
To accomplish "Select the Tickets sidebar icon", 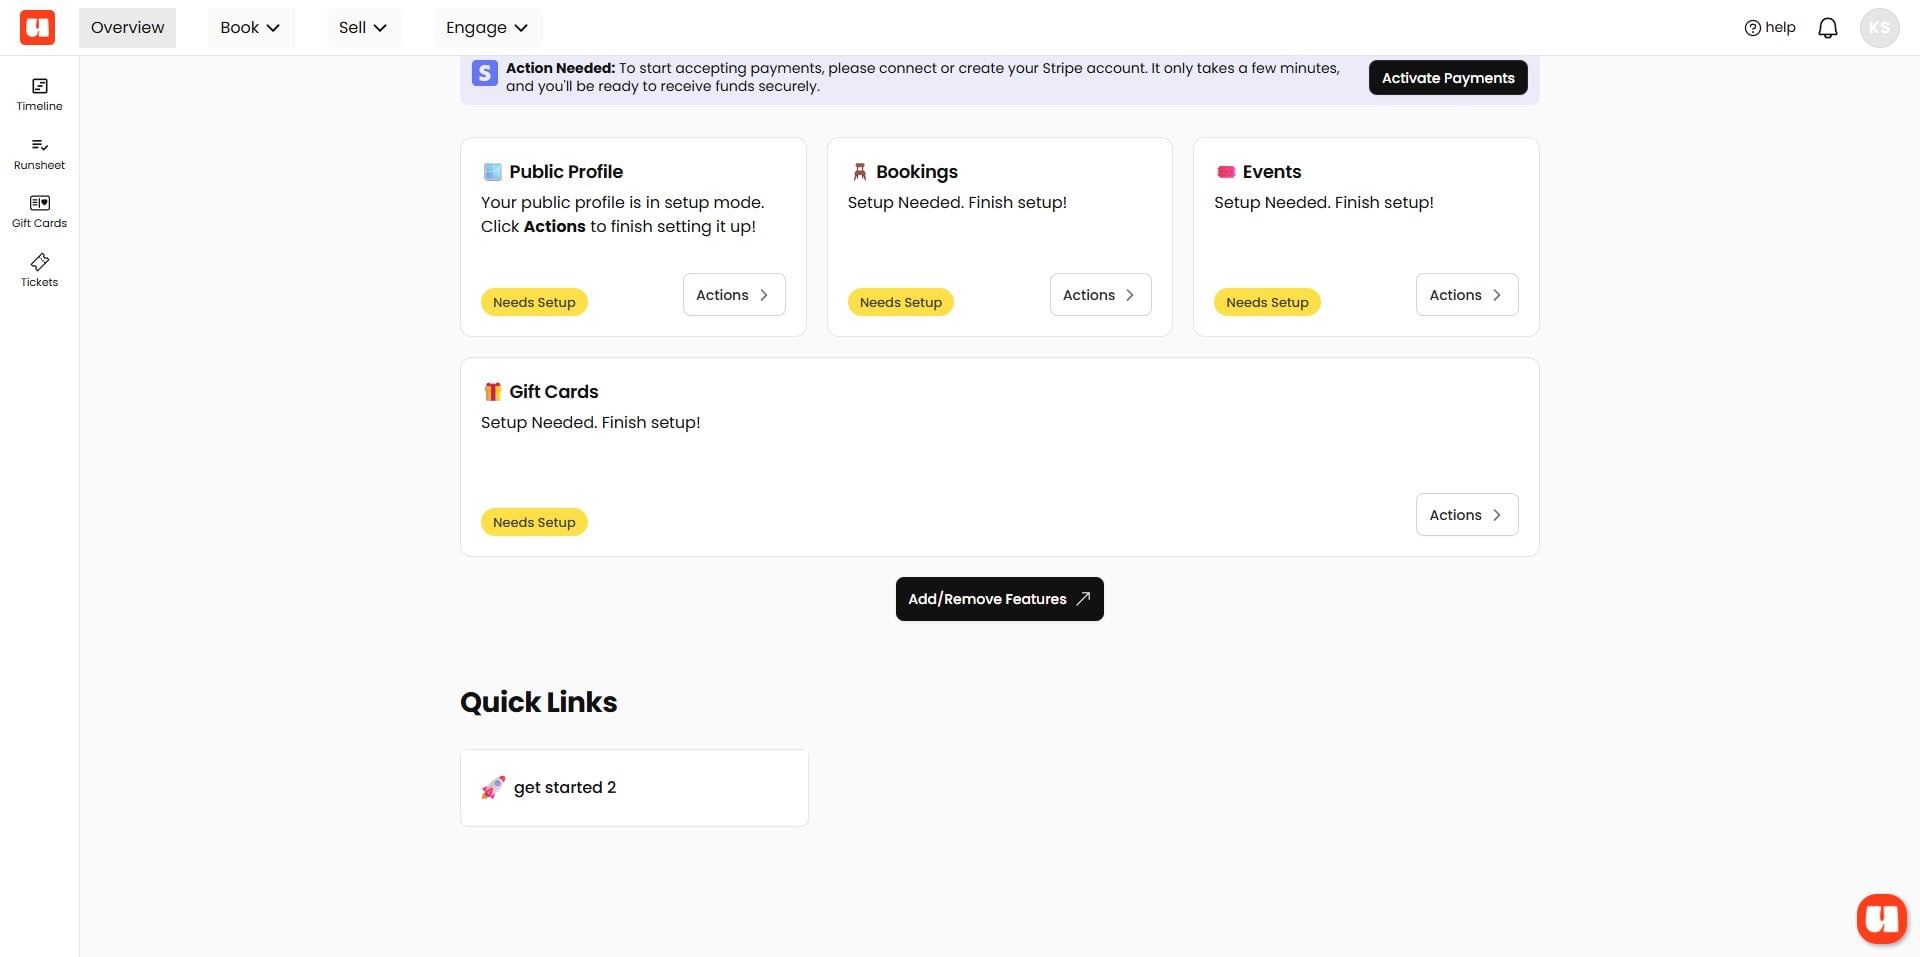I will 39,269.
